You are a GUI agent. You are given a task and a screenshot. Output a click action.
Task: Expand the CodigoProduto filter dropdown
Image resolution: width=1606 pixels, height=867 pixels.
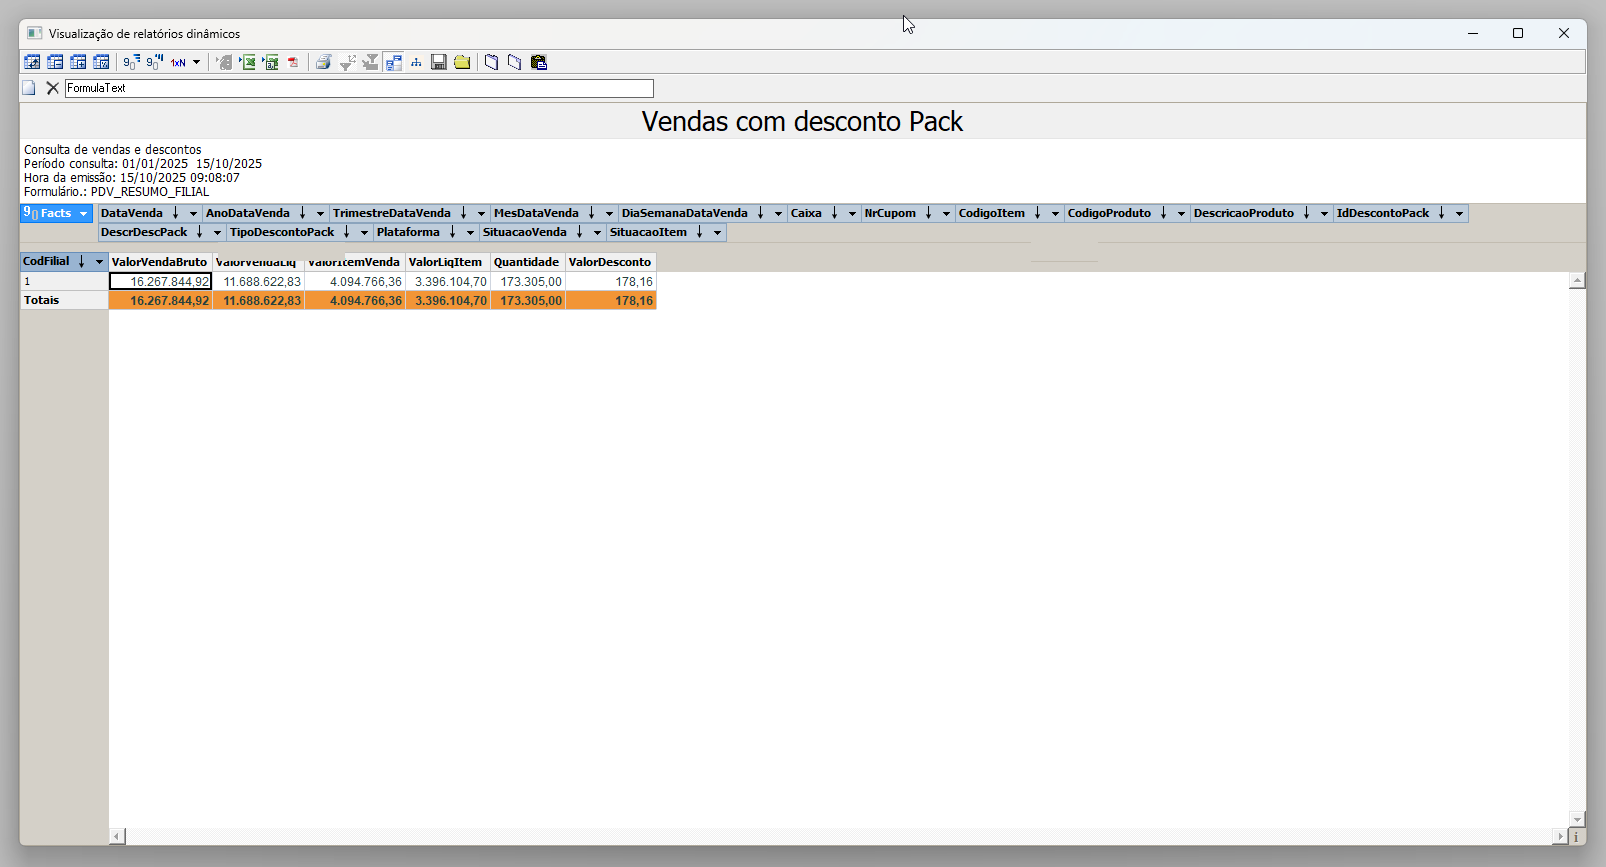coord(1181,213)
